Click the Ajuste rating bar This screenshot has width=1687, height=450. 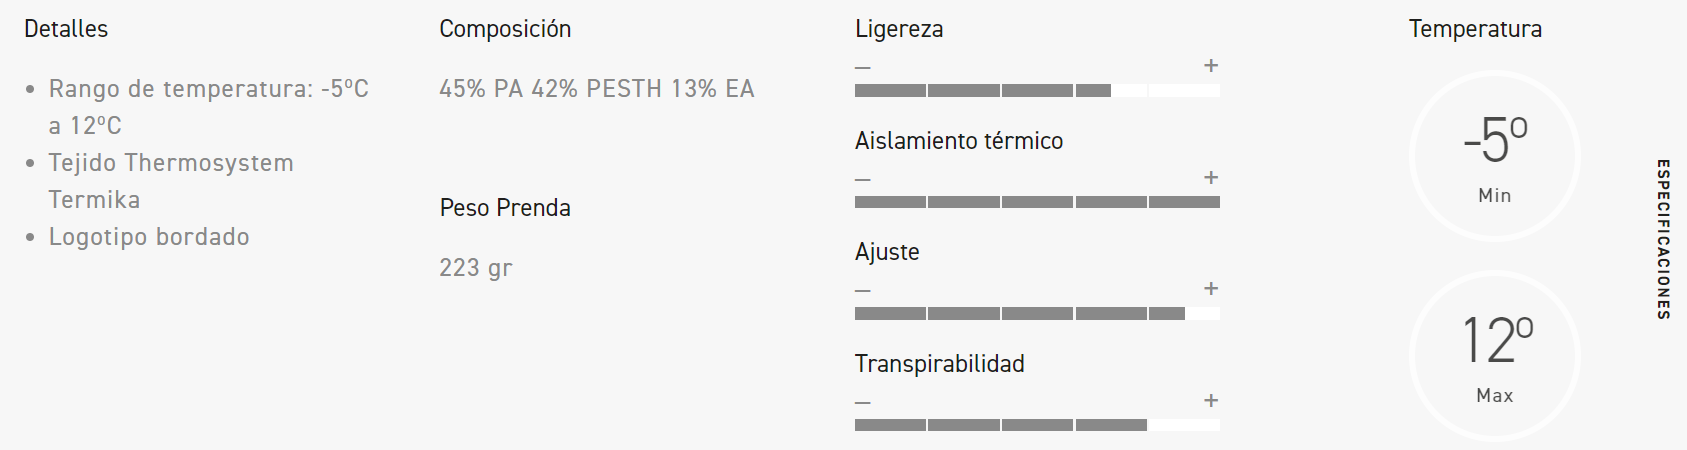pyautogui.click(x=1037, y=314)
